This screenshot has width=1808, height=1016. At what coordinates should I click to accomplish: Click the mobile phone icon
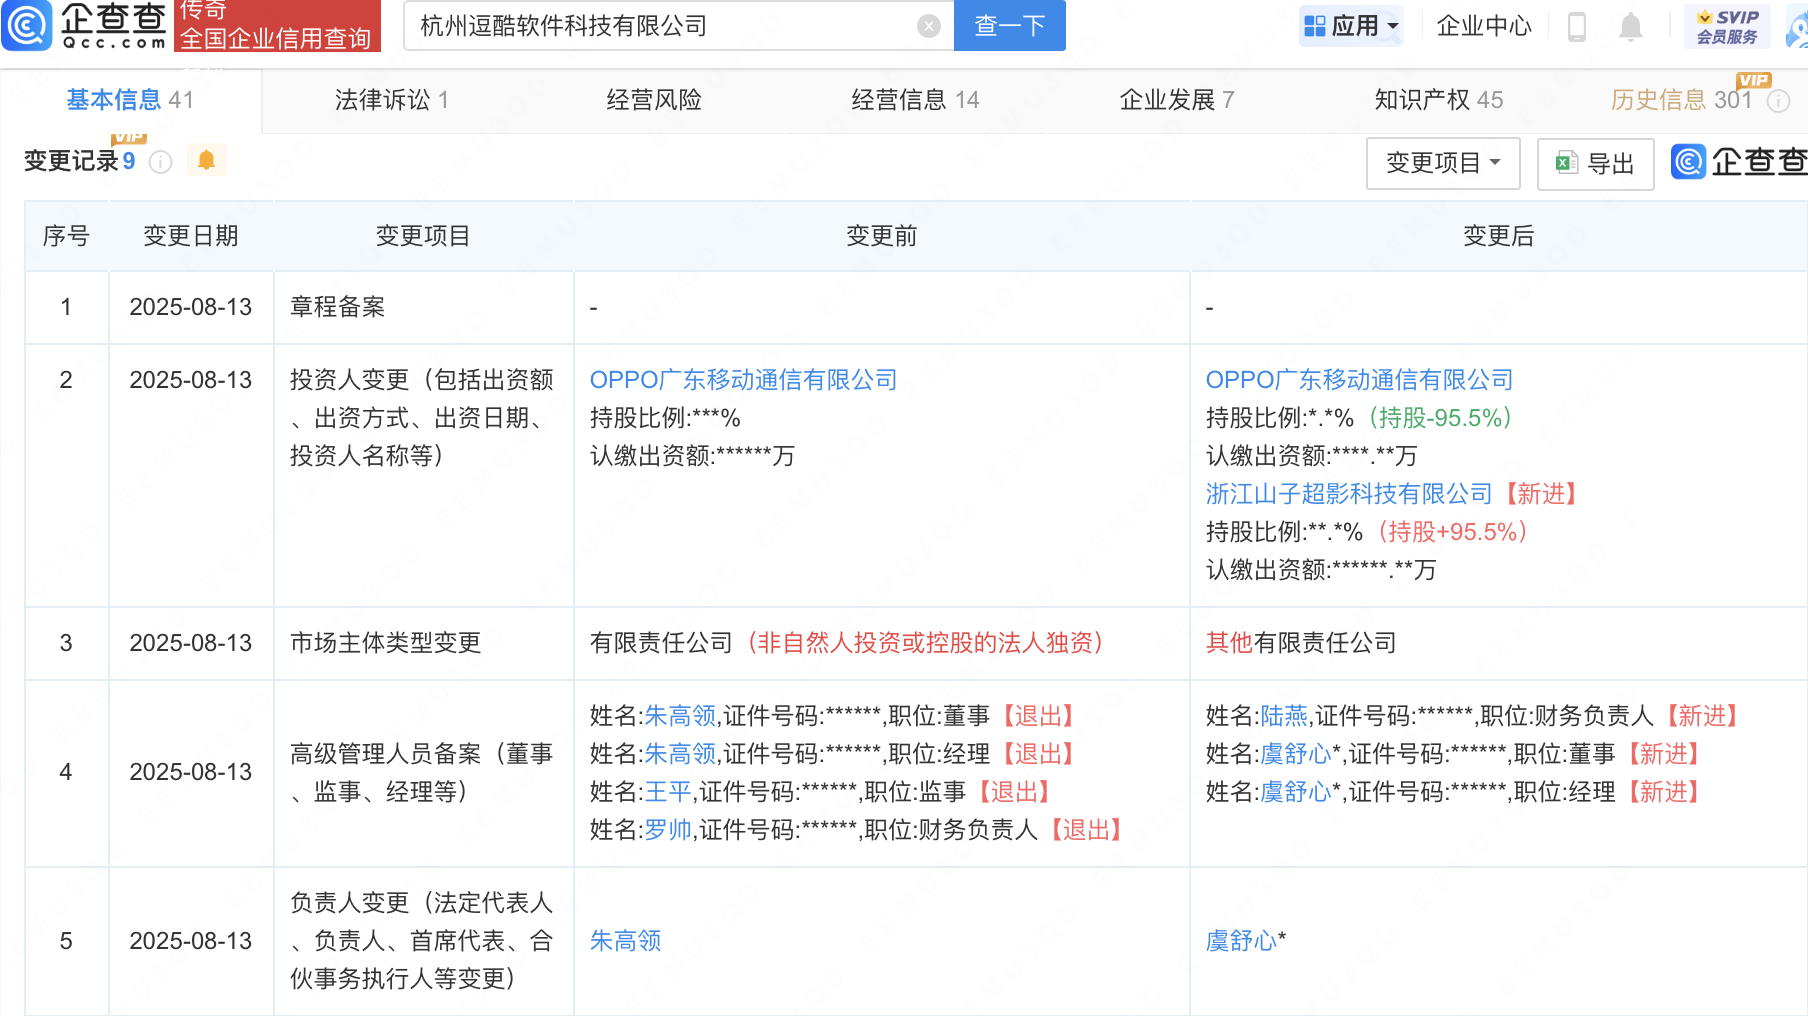[x=1577, y=27]
